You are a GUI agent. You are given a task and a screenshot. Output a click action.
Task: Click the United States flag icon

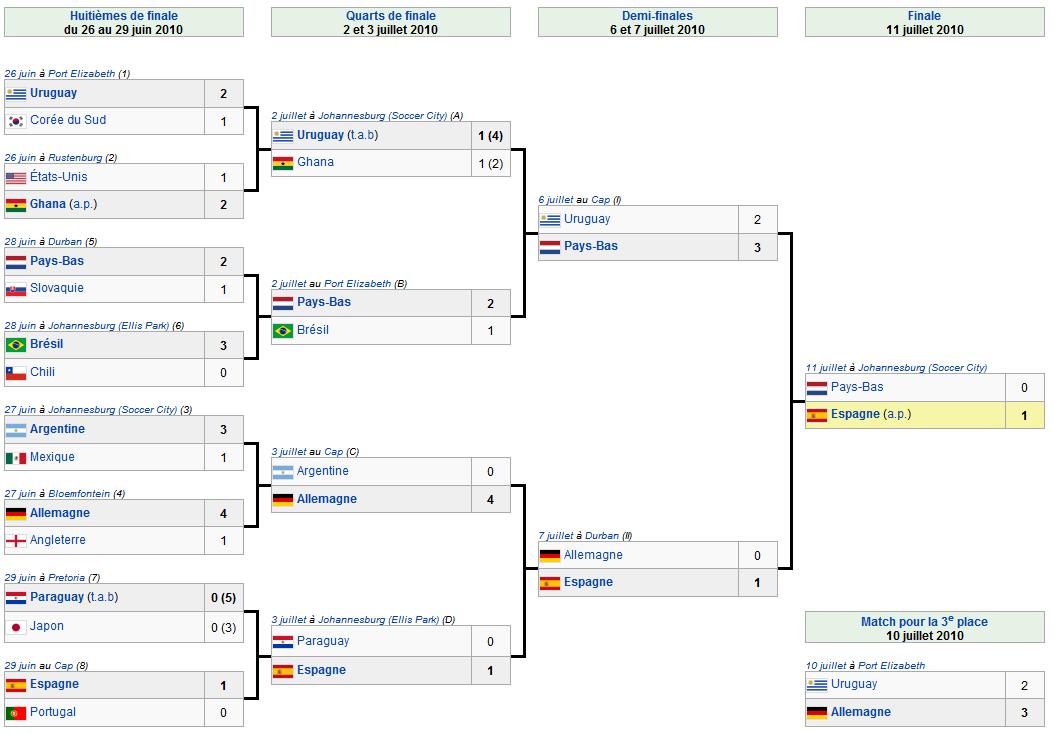pyautogui.click(x=16, y=177)
